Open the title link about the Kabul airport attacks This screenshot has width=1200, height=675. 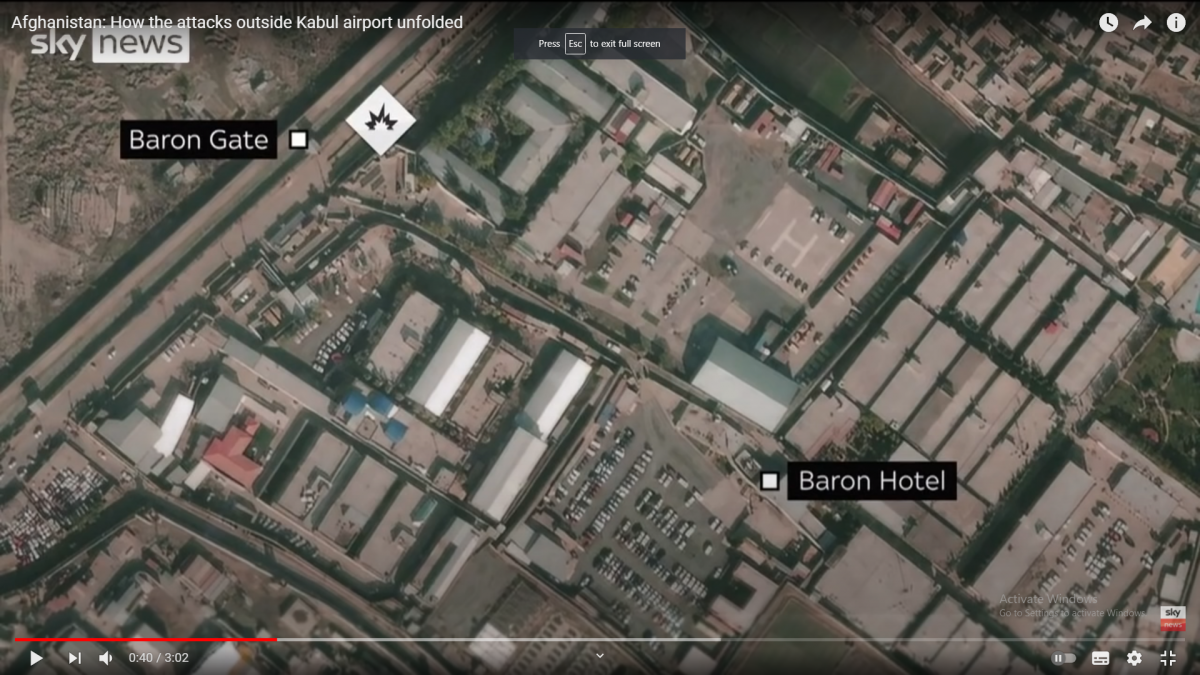coord(237,22)
